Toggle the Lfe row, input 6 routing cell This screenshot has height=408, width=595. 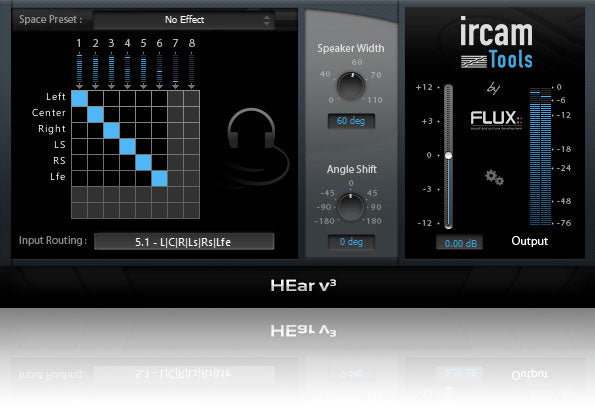click(x=159, y=178)
